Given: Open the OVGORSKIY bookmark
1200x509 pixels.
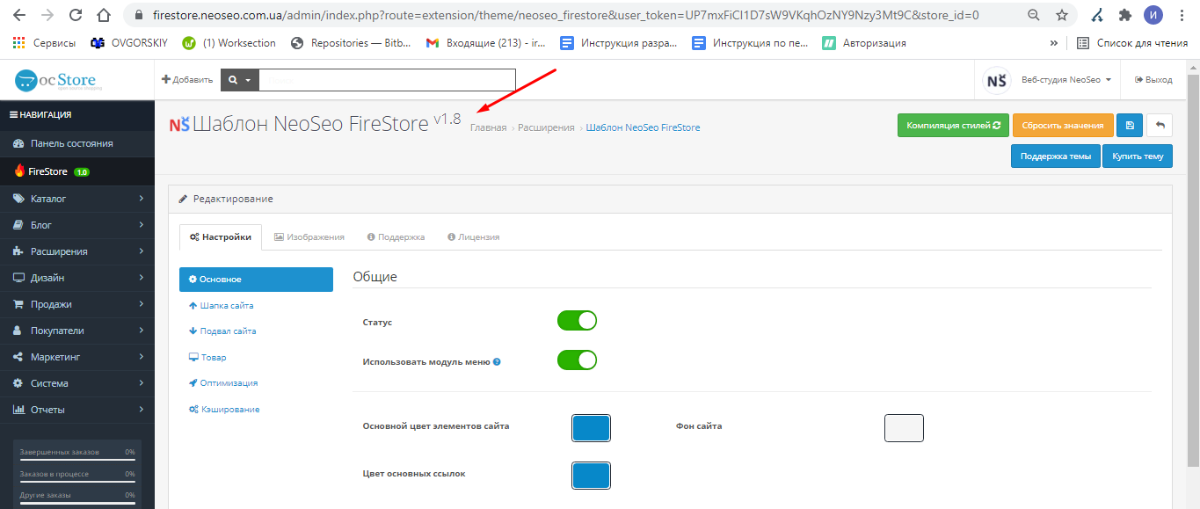Looking at the screenshot, I should coord(129,43).
